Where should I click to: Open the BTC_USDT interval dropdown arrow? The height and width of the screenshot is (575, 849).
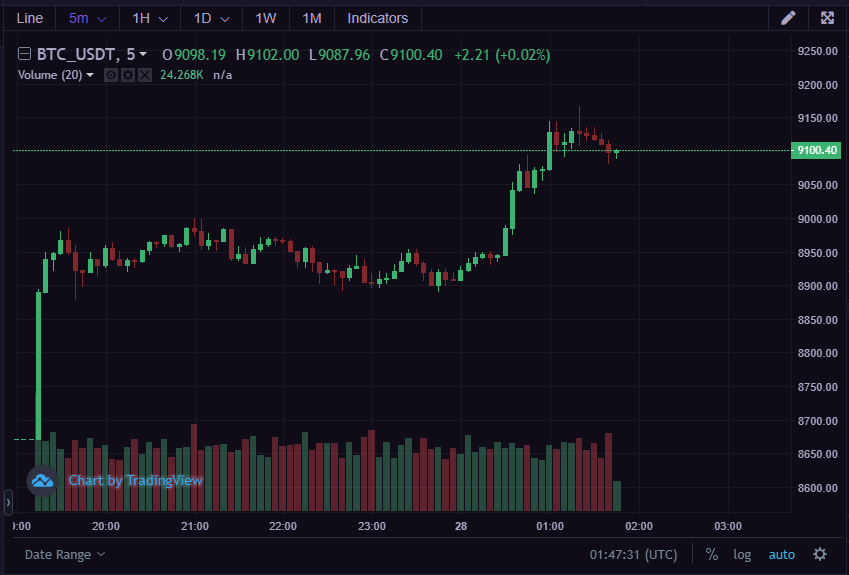pos(143,54)
